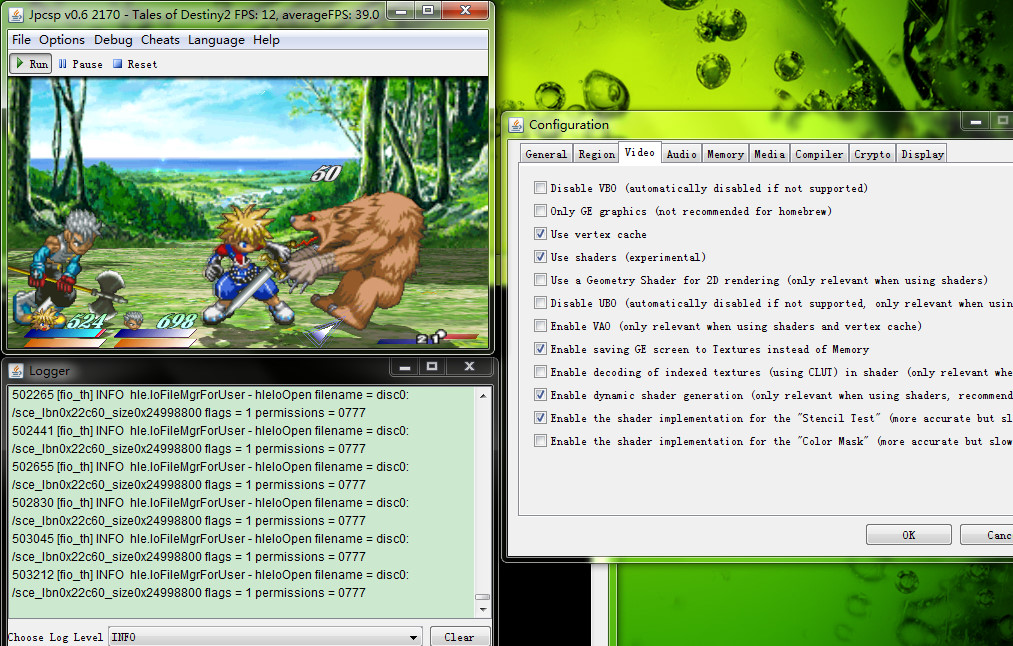Click OK in Configuration dialog
This screenshot has height=646, width=1013.
908,535
